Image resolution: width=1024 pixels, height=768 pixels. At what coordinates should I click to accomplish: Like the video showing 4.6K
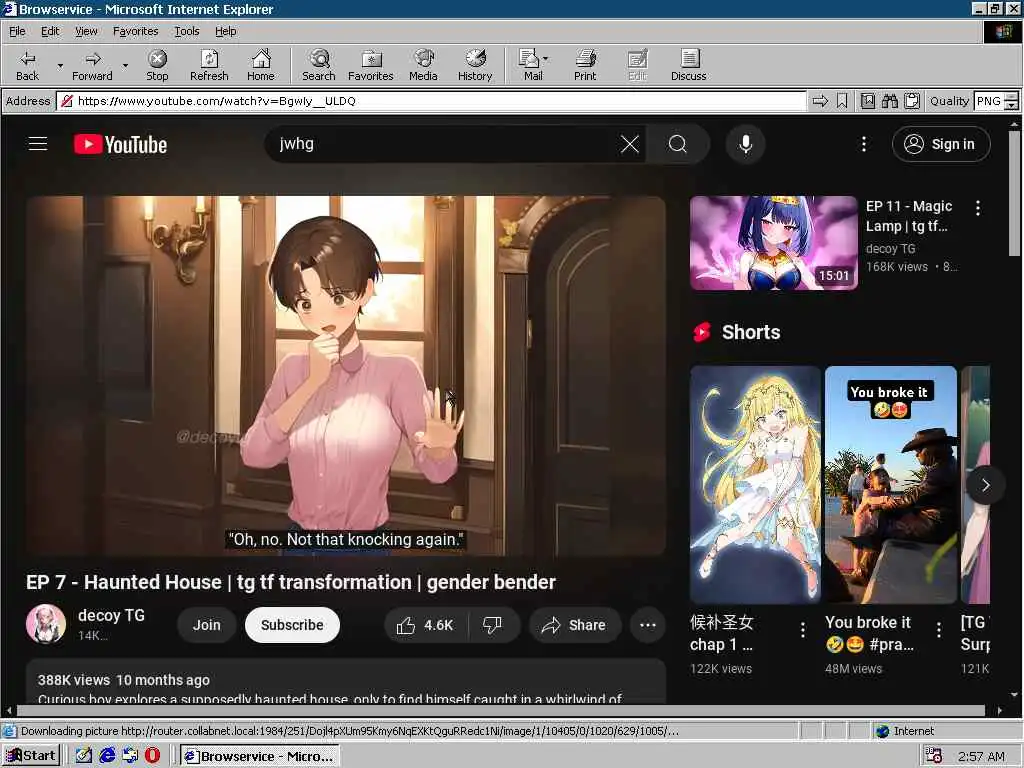(x=425, y=625)
